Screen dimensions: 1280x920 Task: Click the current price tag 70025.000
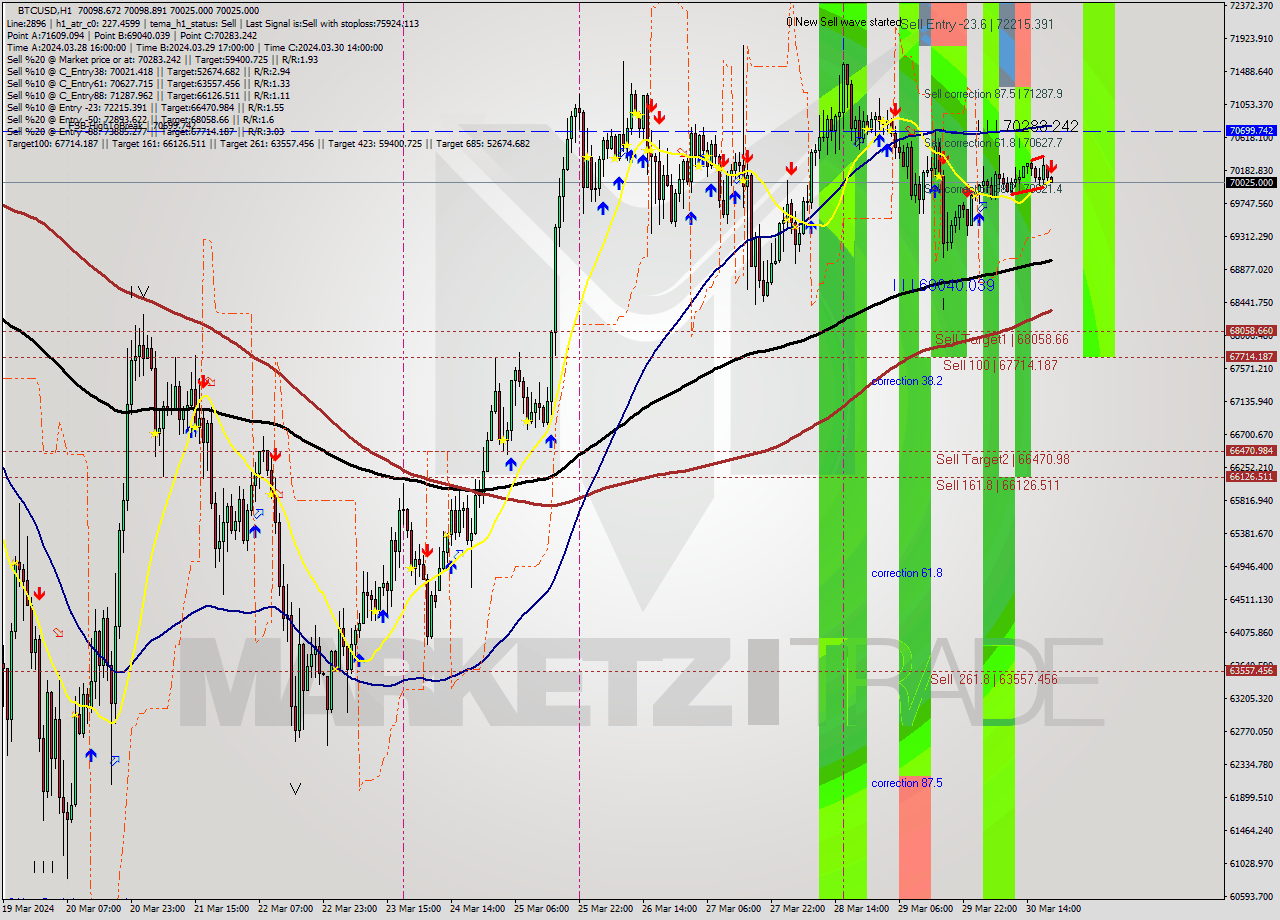1251,182
